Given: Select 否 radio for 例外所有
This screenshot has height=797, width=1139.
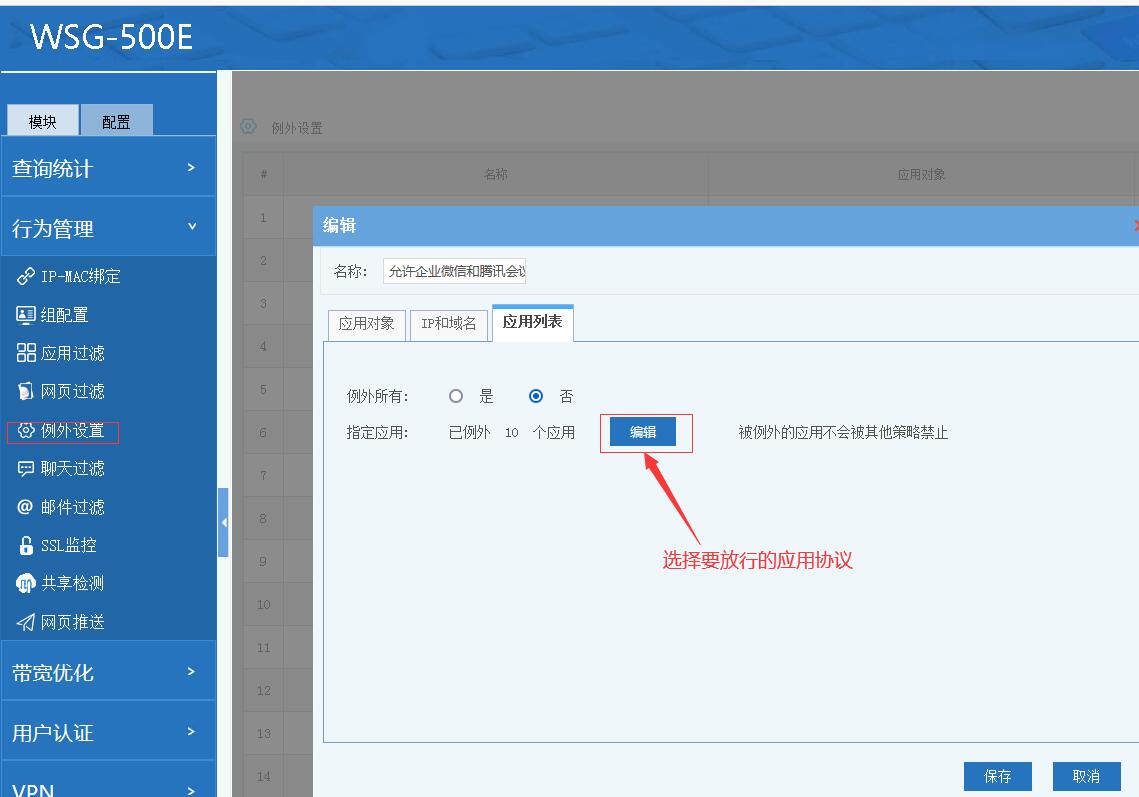Looking at the screenshot, I should 536,396.
